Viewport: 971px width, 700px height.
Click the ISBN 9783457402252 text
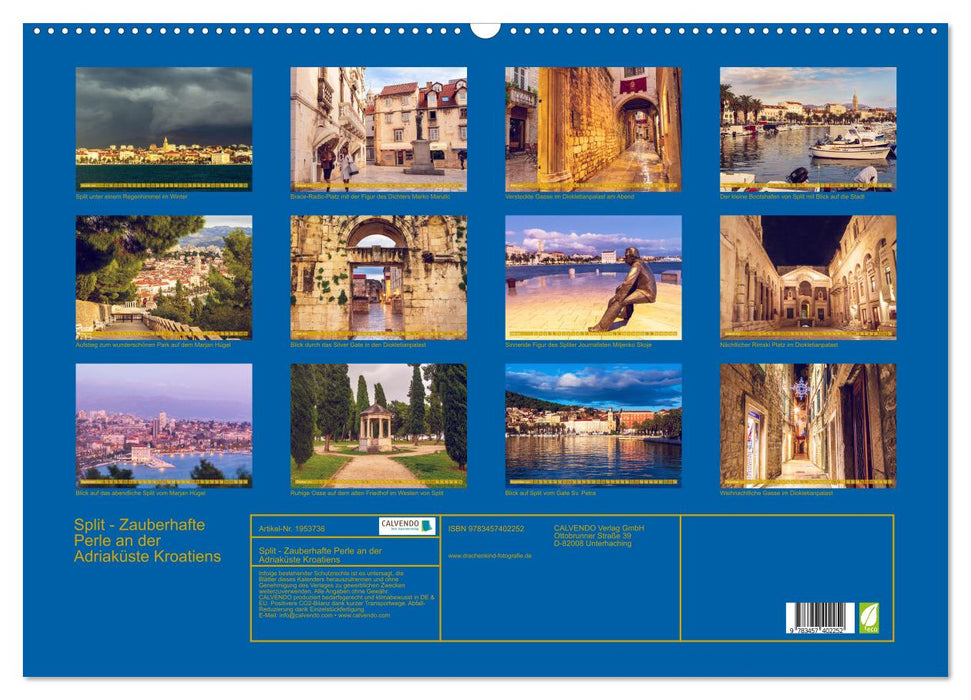click(x=485, y=529)
